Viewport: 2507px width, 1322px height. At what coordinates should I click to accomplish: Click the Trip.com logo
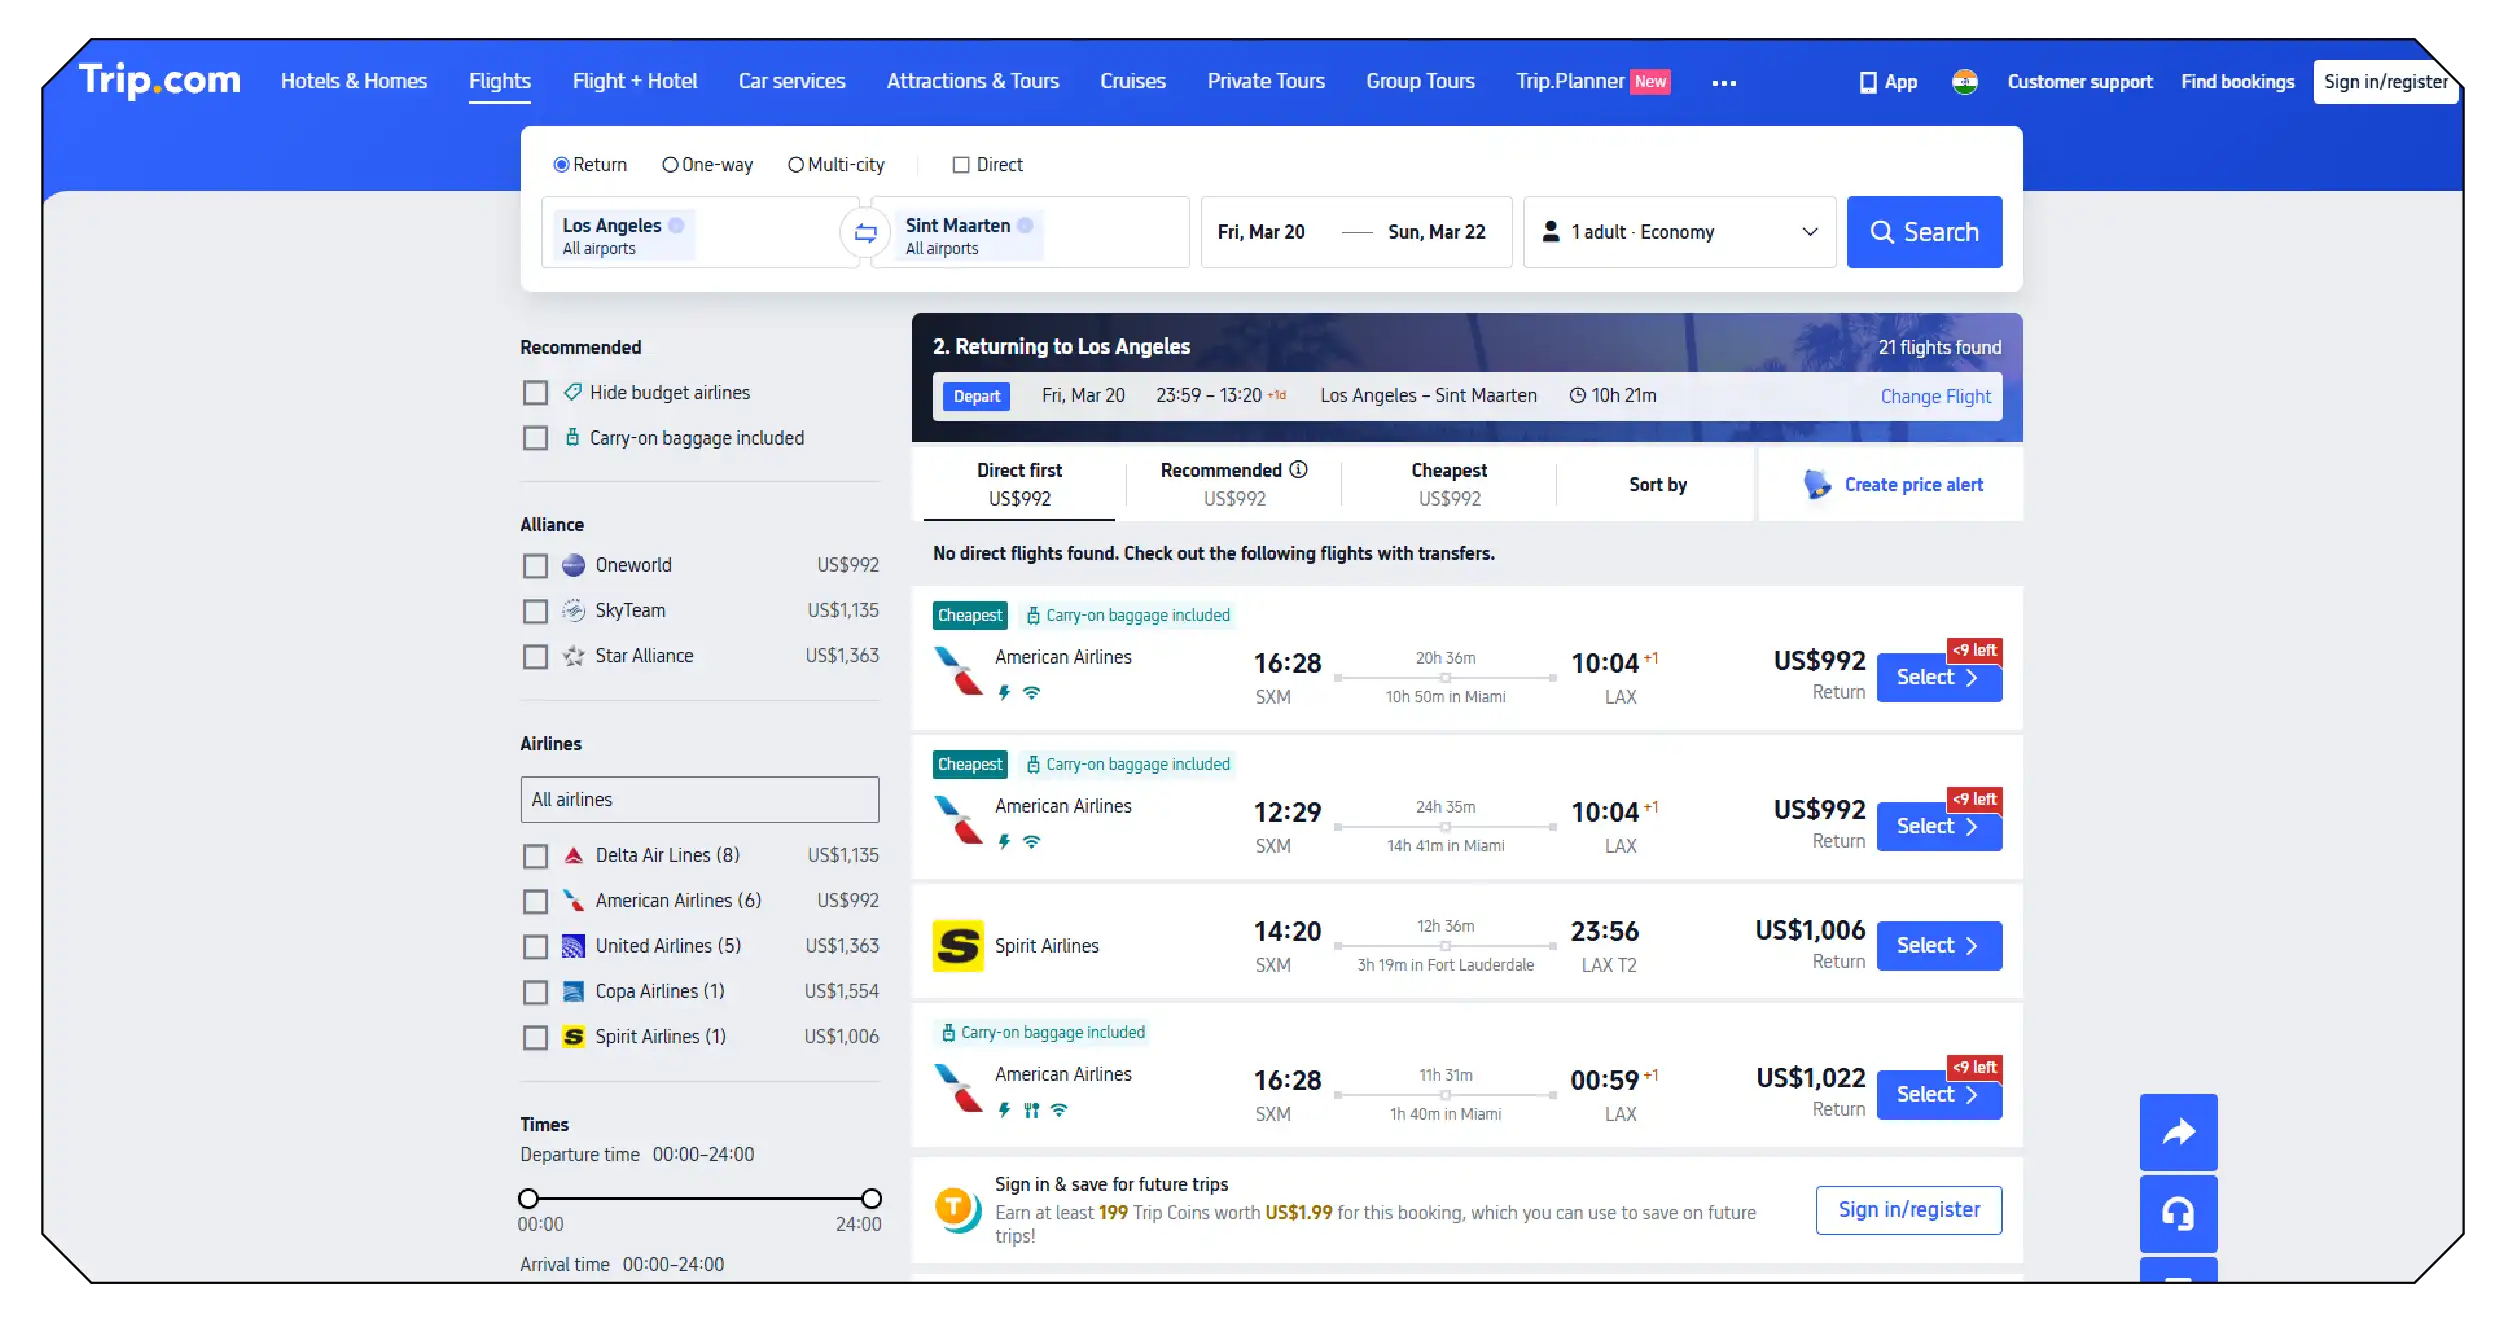[x=160, y=80]
